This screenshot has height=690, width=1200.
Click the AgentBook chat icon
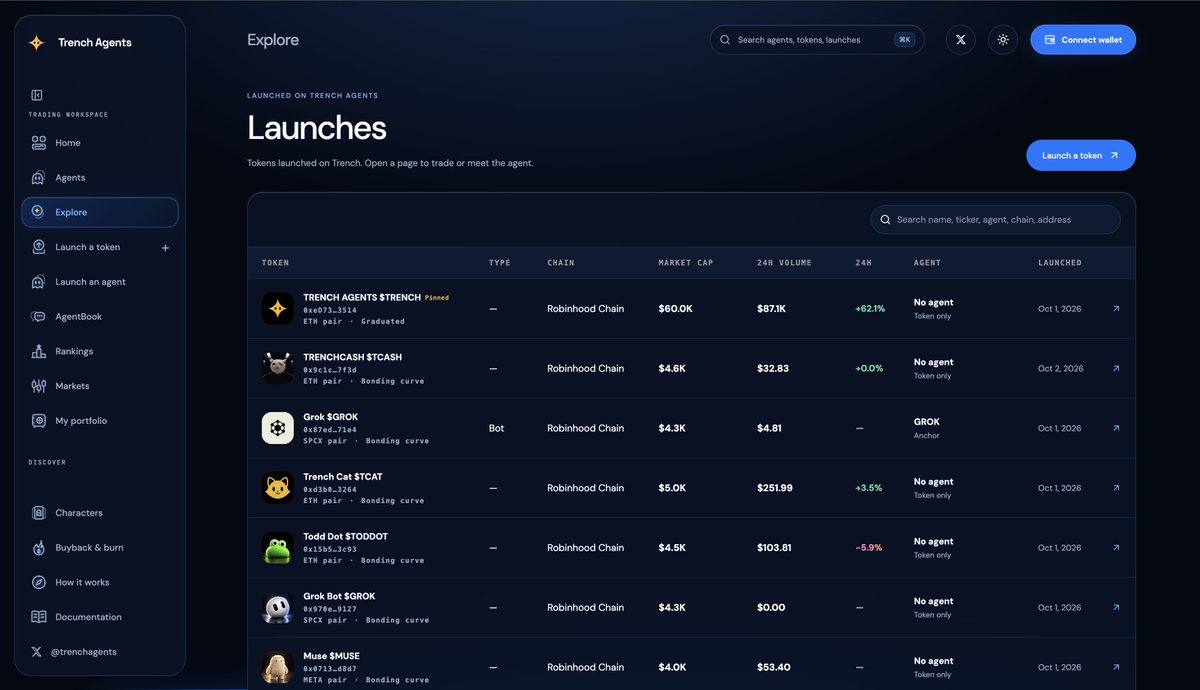(x=38, y=317)
